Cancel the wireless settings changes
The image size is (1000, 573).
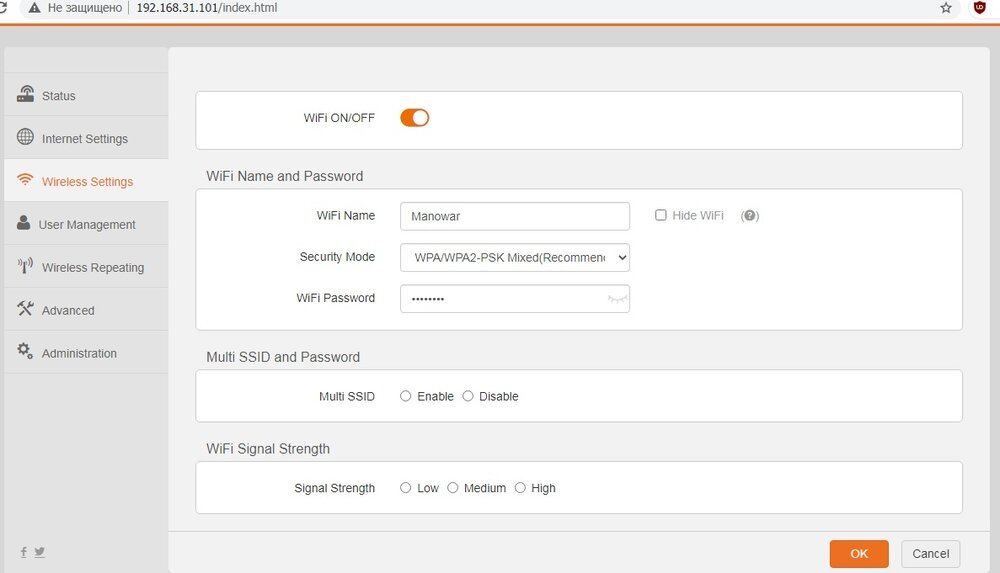click(930, 553)
